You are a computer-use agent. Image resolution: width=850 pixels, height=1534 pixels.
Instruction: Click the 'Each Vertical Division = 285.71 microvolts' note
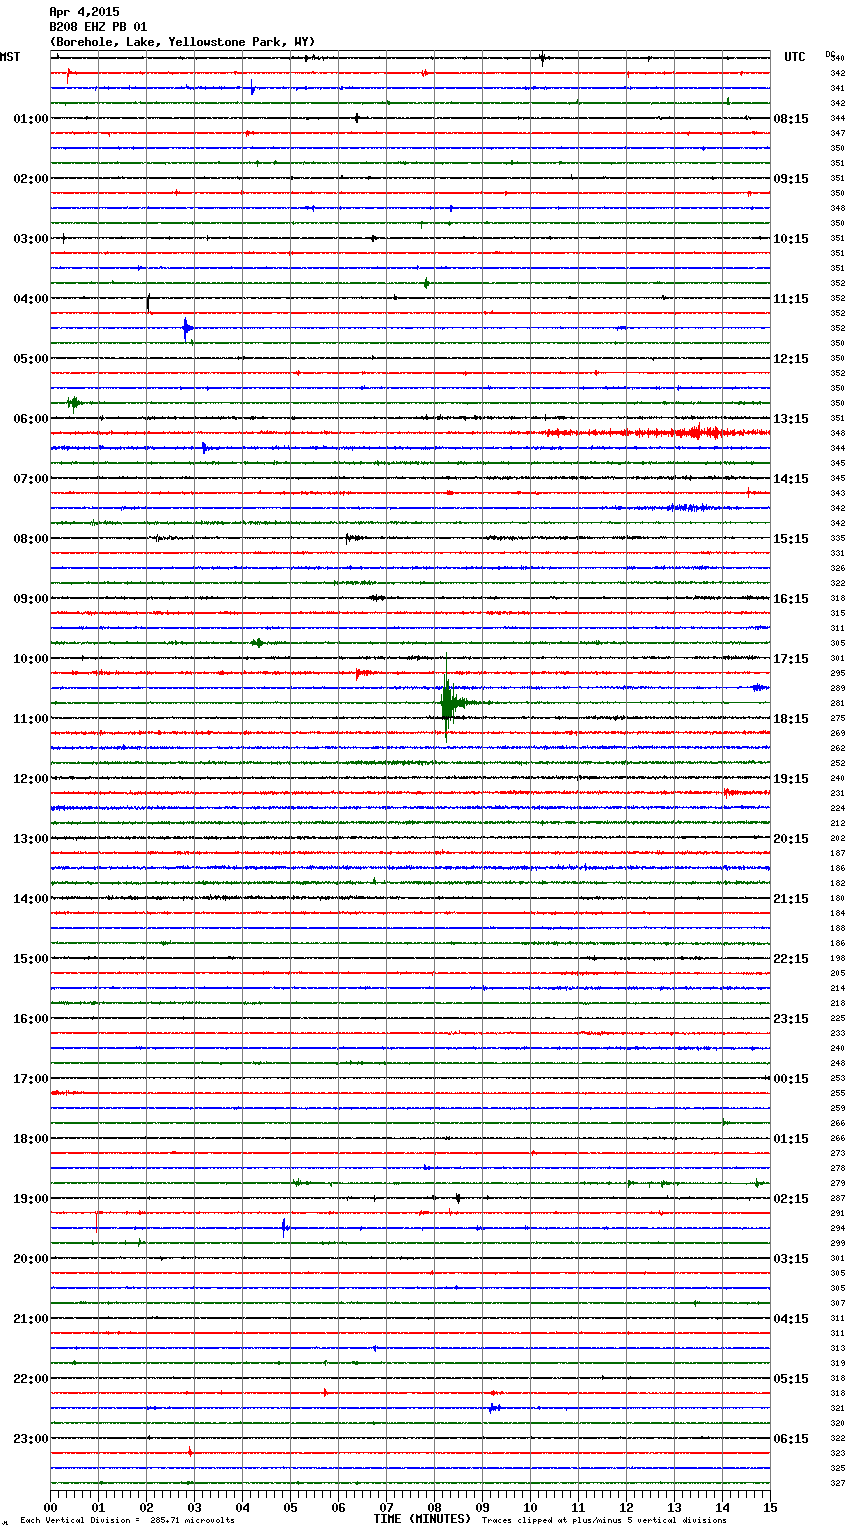[127, 1520]
